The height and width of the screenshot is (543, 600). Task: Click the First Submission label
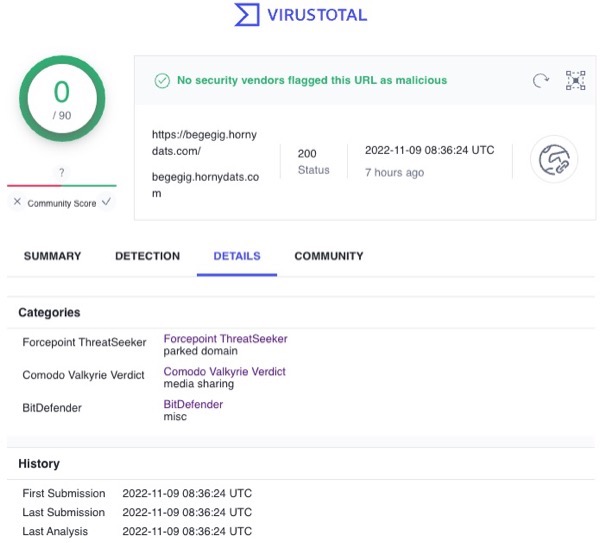tap(64, 493)
